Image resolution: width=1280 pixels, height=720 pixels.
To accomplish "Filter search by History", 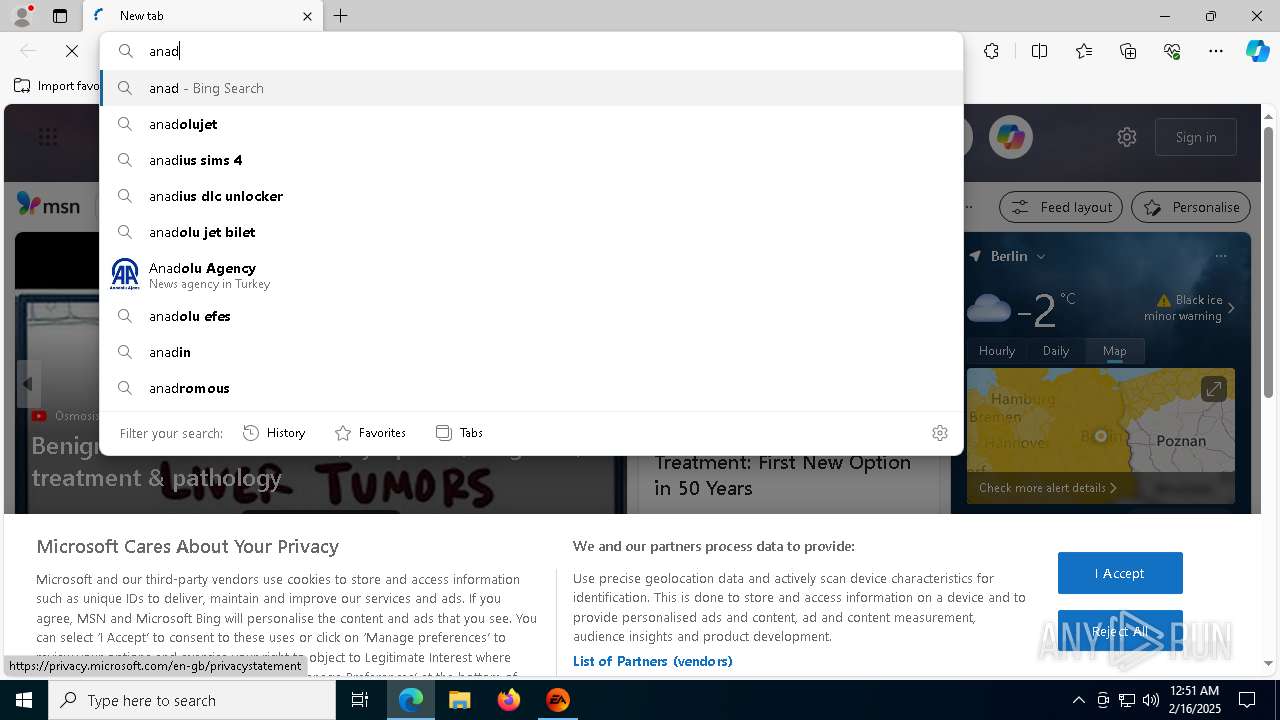I will point(274,433).
